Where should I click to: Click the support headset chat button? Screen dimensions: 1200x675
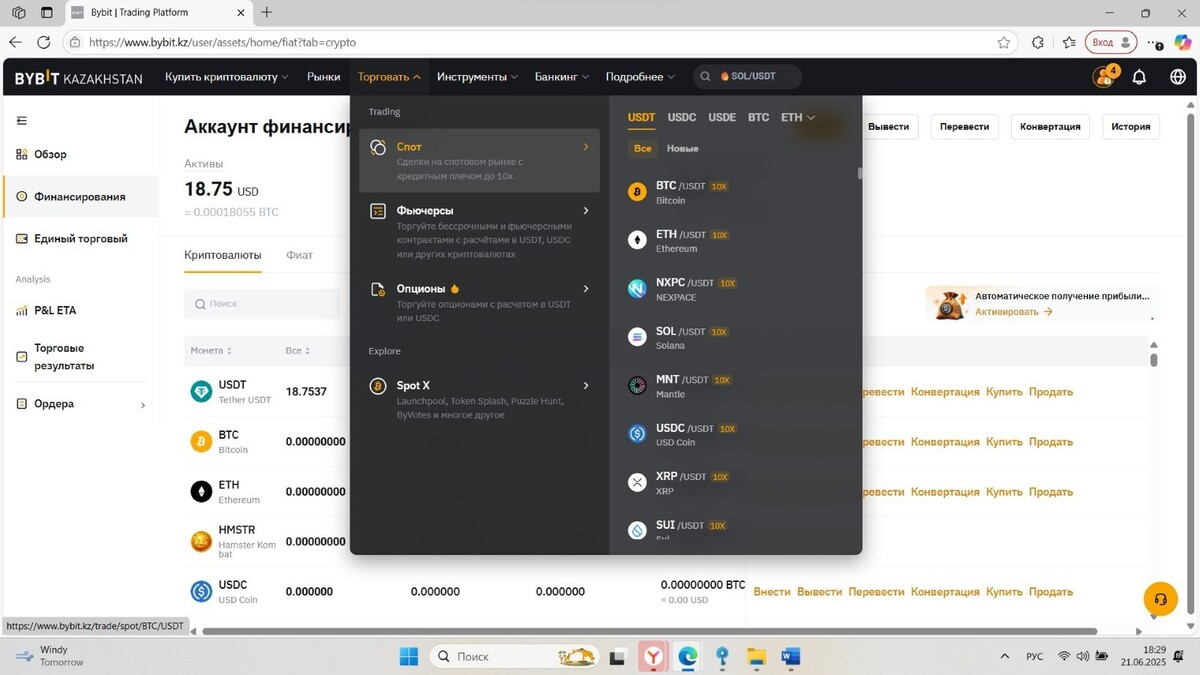pyautogui.click(x=1160, y=599)
